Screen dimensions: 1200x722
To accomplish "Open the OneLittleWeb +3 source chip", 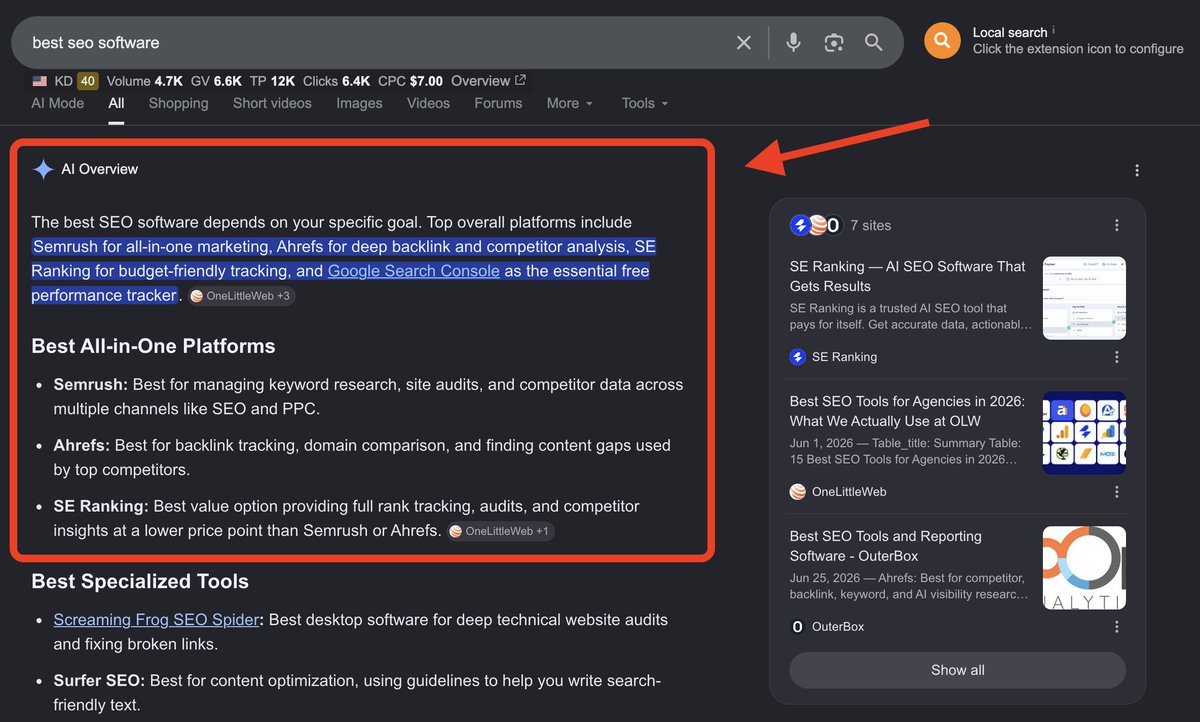I will [241, 296].
